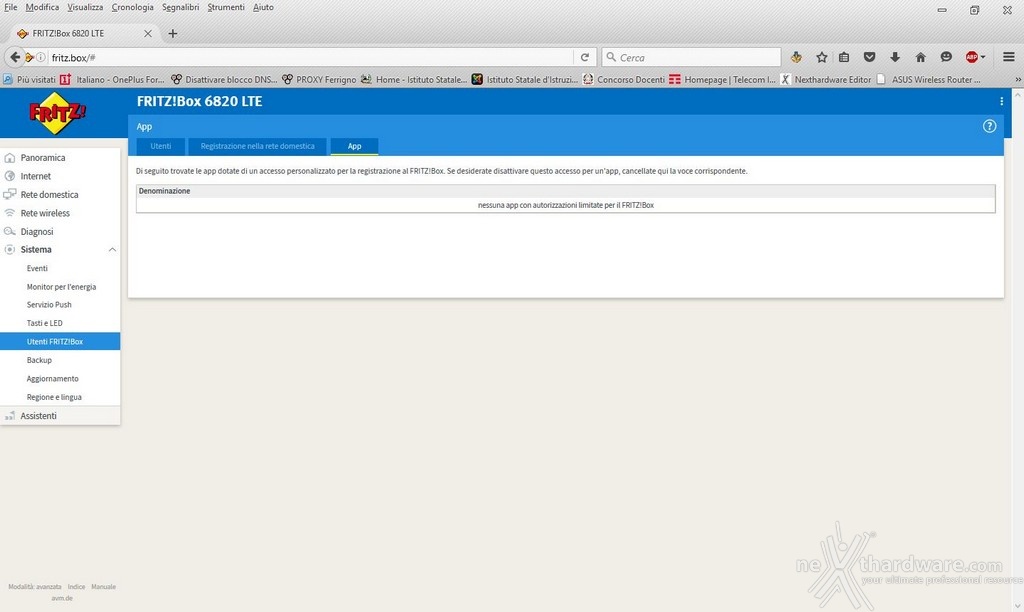Open the Nexthardware Editor bookmark
Image resolution: width=1024 pixels, height=612 pixels.
825,80
